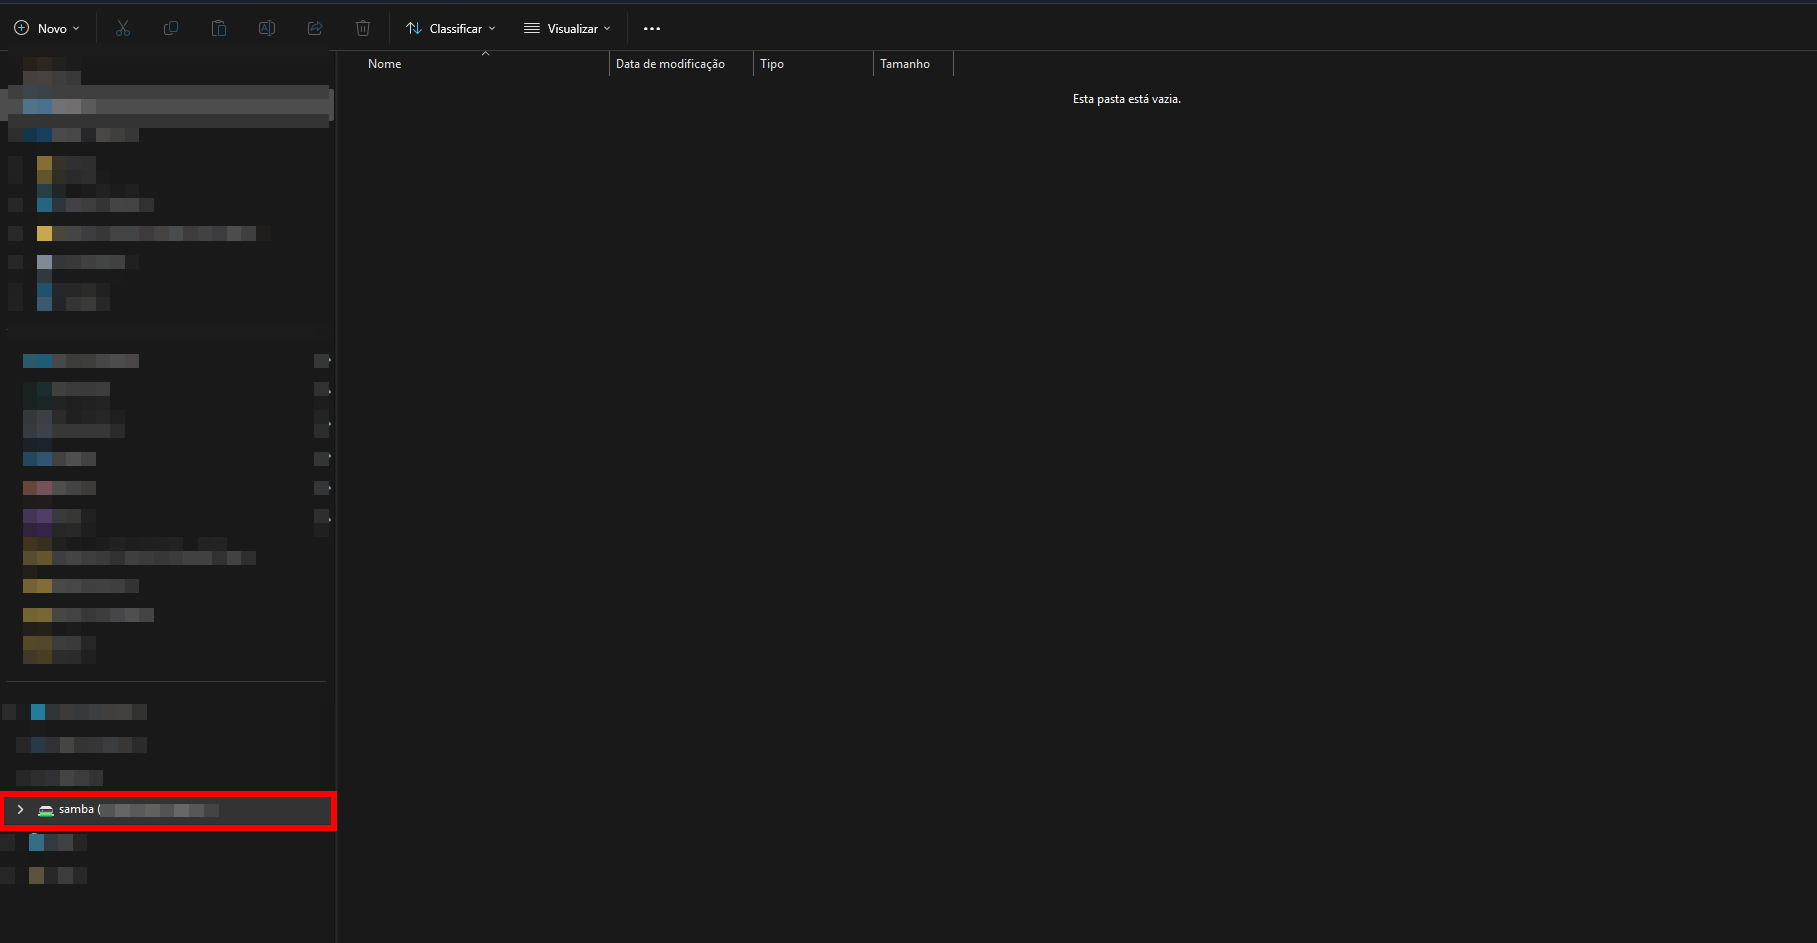
Task: Click empty header area right of Tamanho
Action: click(x=1300, y=64)
